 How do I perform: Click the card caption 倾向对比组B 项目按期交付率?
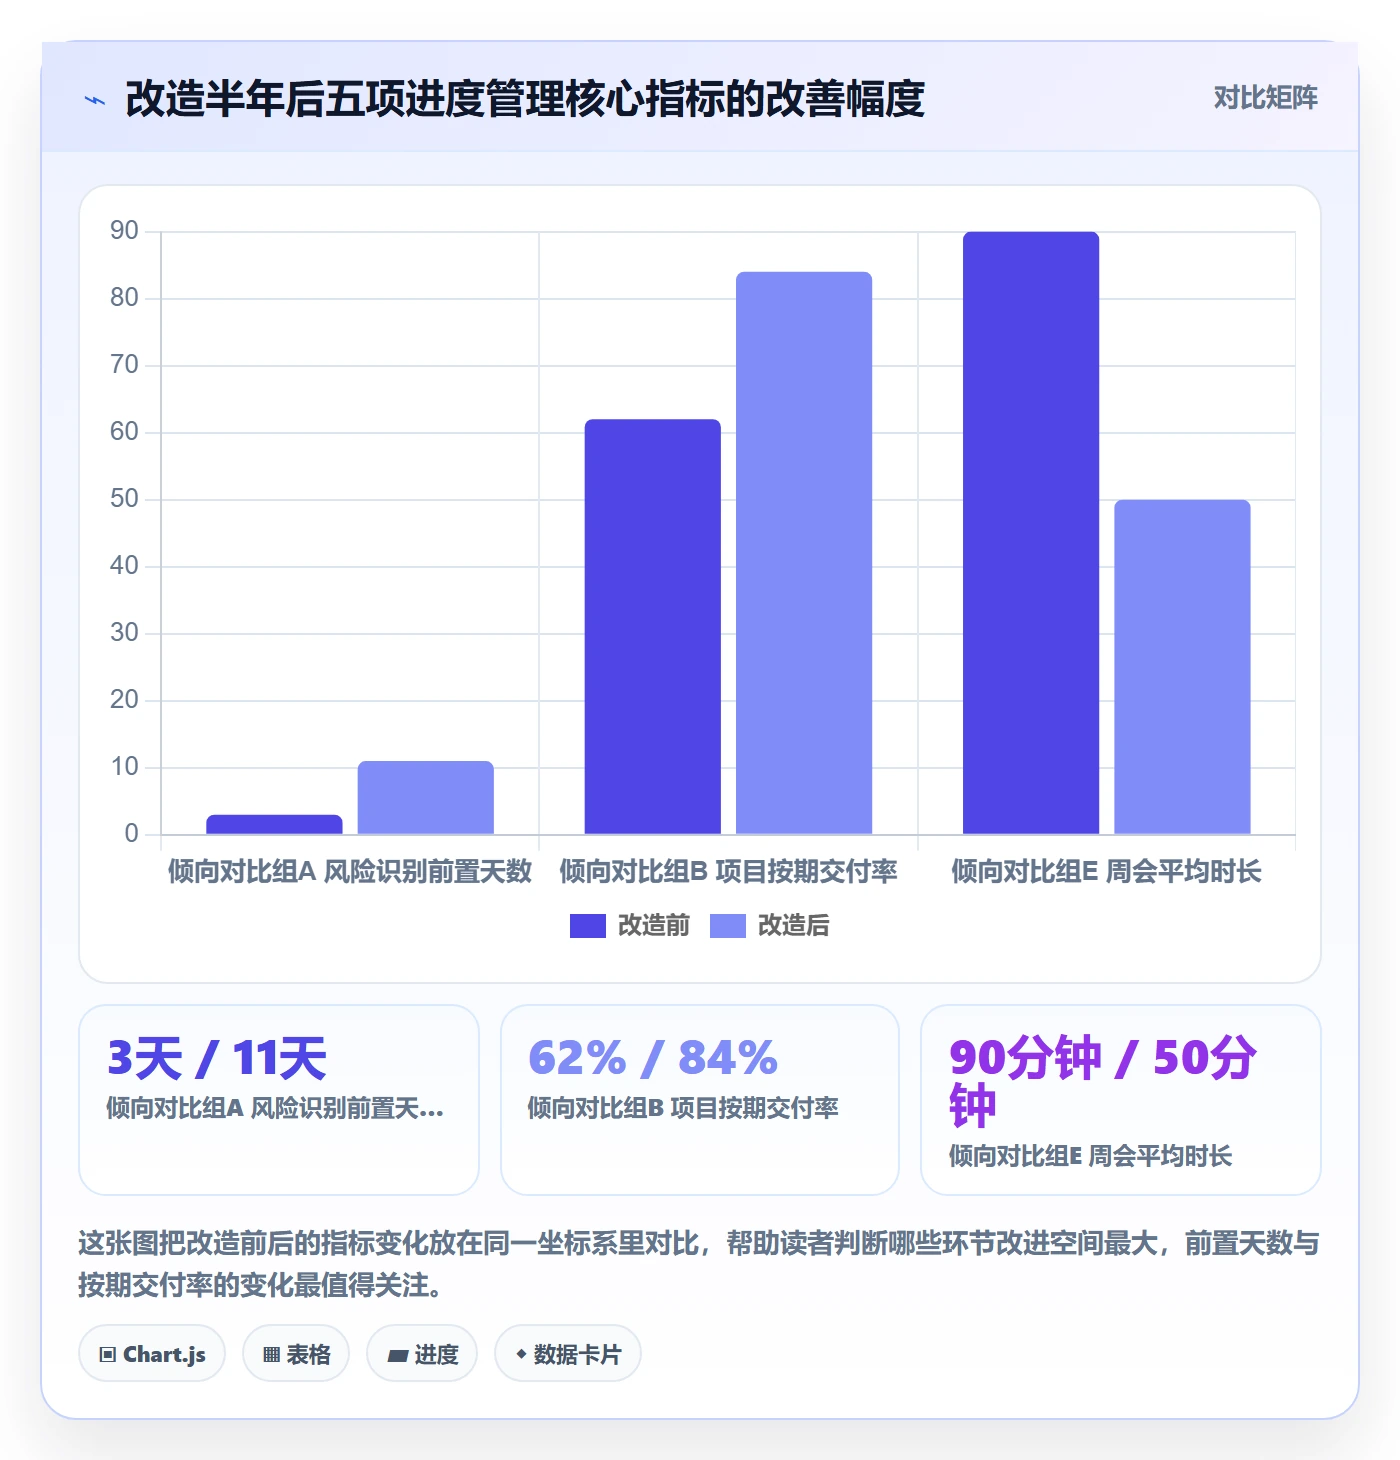(683, 1109)
